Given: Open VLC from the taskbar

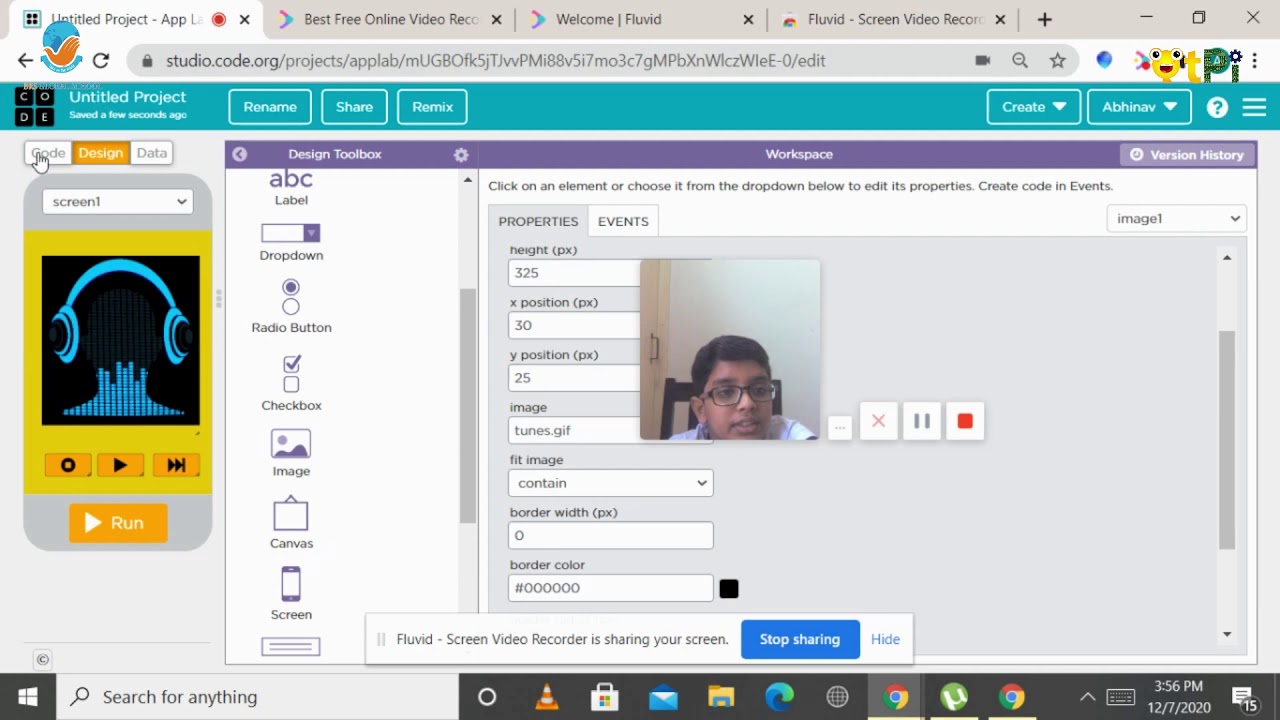Looking at the screenshot, I should [x=547, y=697].
